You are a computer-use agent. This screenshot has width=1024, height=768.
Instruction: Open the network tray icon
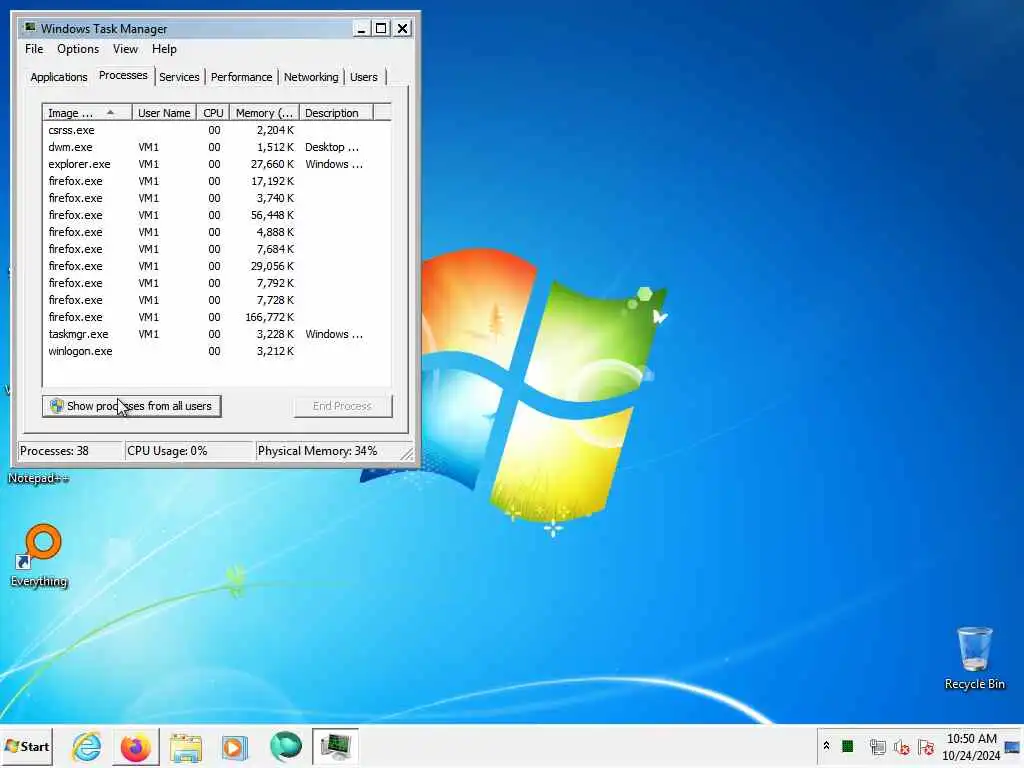click(x=877, y=746)
